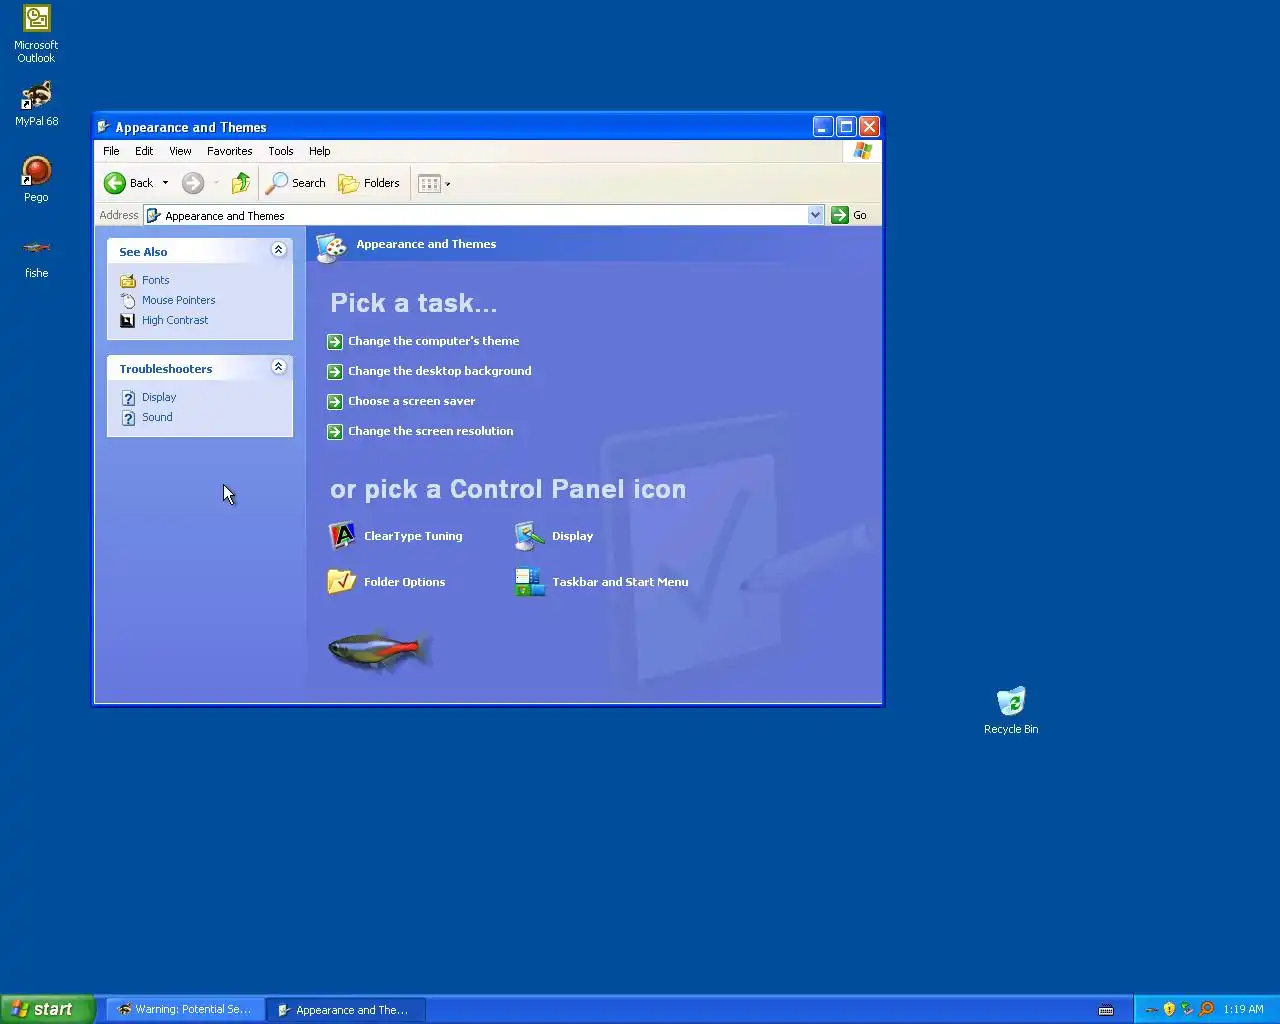Toggle the Folders toolbar button
Screen dimensions: 1280x1024
point(369,183)
